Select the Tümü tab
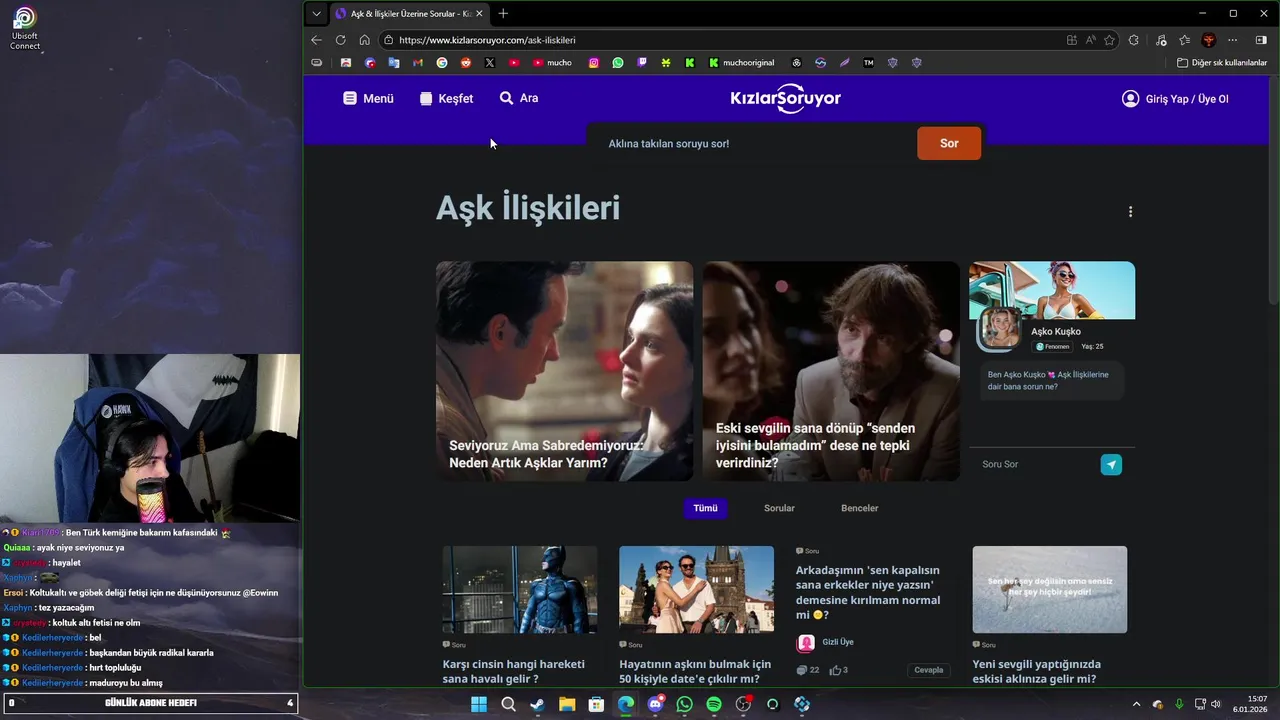The image size is (1280, 720). click(x=705, y=508)
